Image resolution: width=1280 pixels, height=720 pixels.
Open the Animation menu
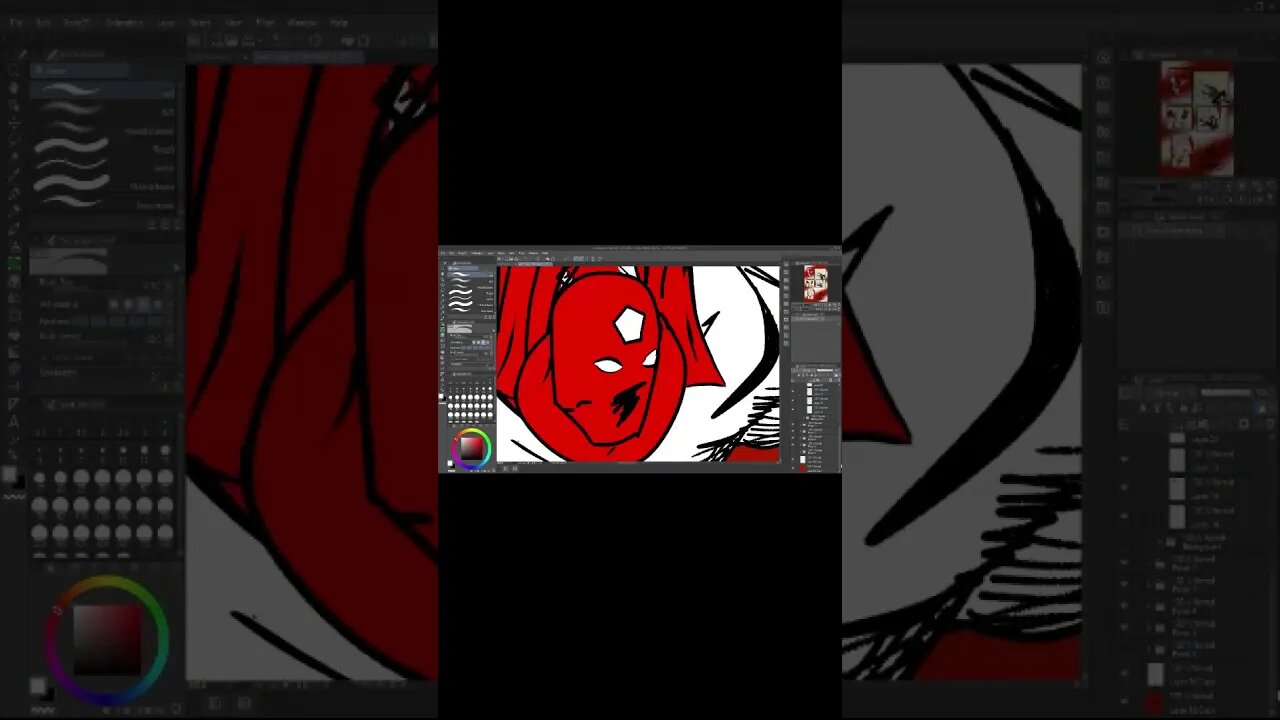tap(124, 22)
